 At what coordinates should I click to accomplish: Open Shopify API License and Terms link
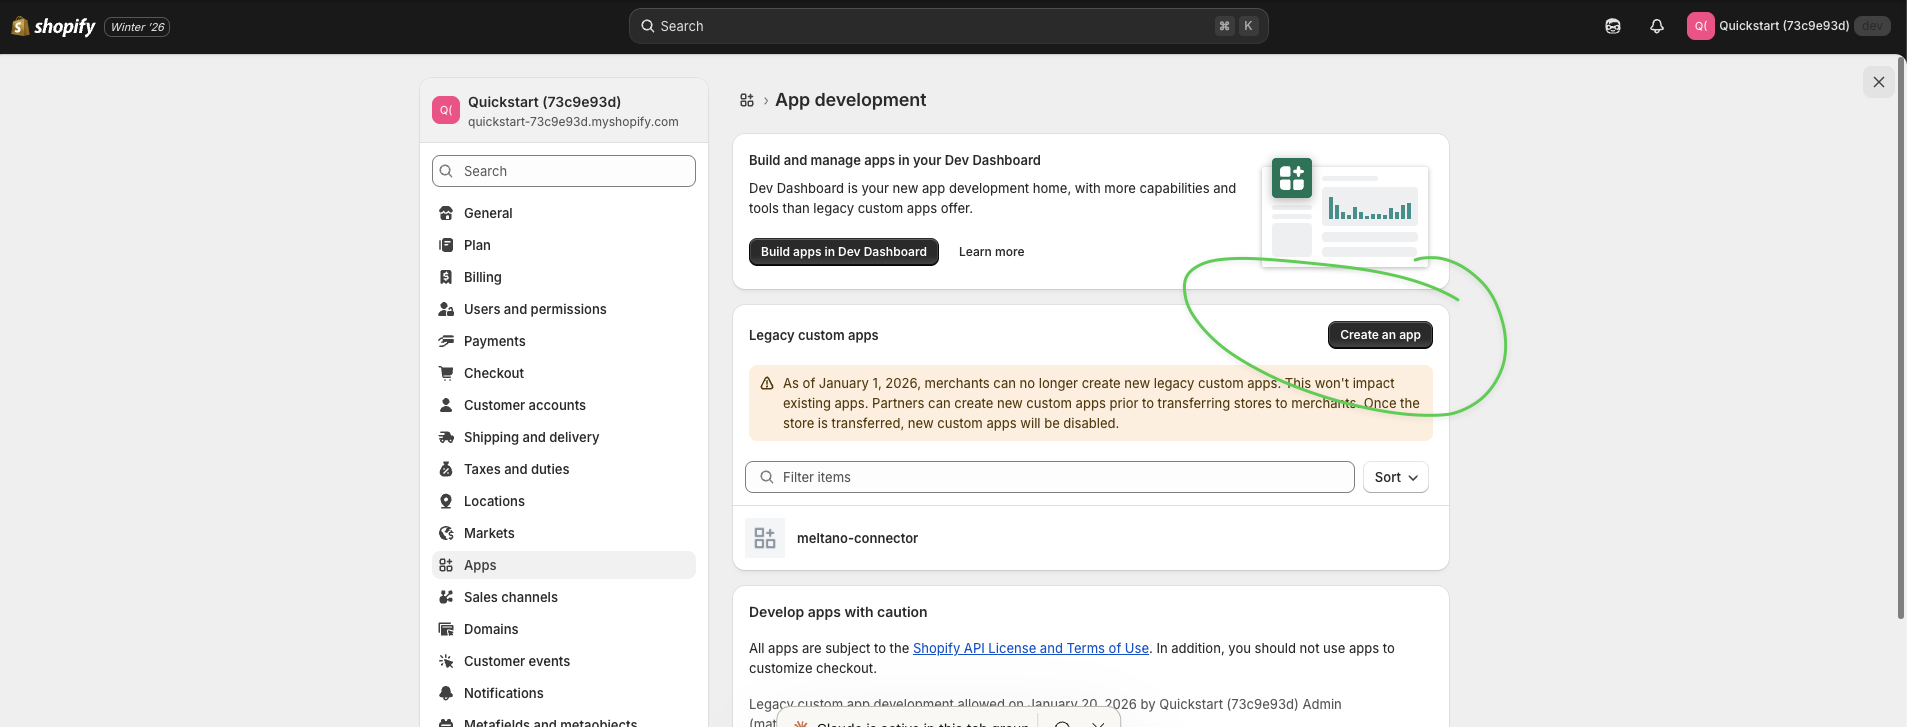(1031, 648)
